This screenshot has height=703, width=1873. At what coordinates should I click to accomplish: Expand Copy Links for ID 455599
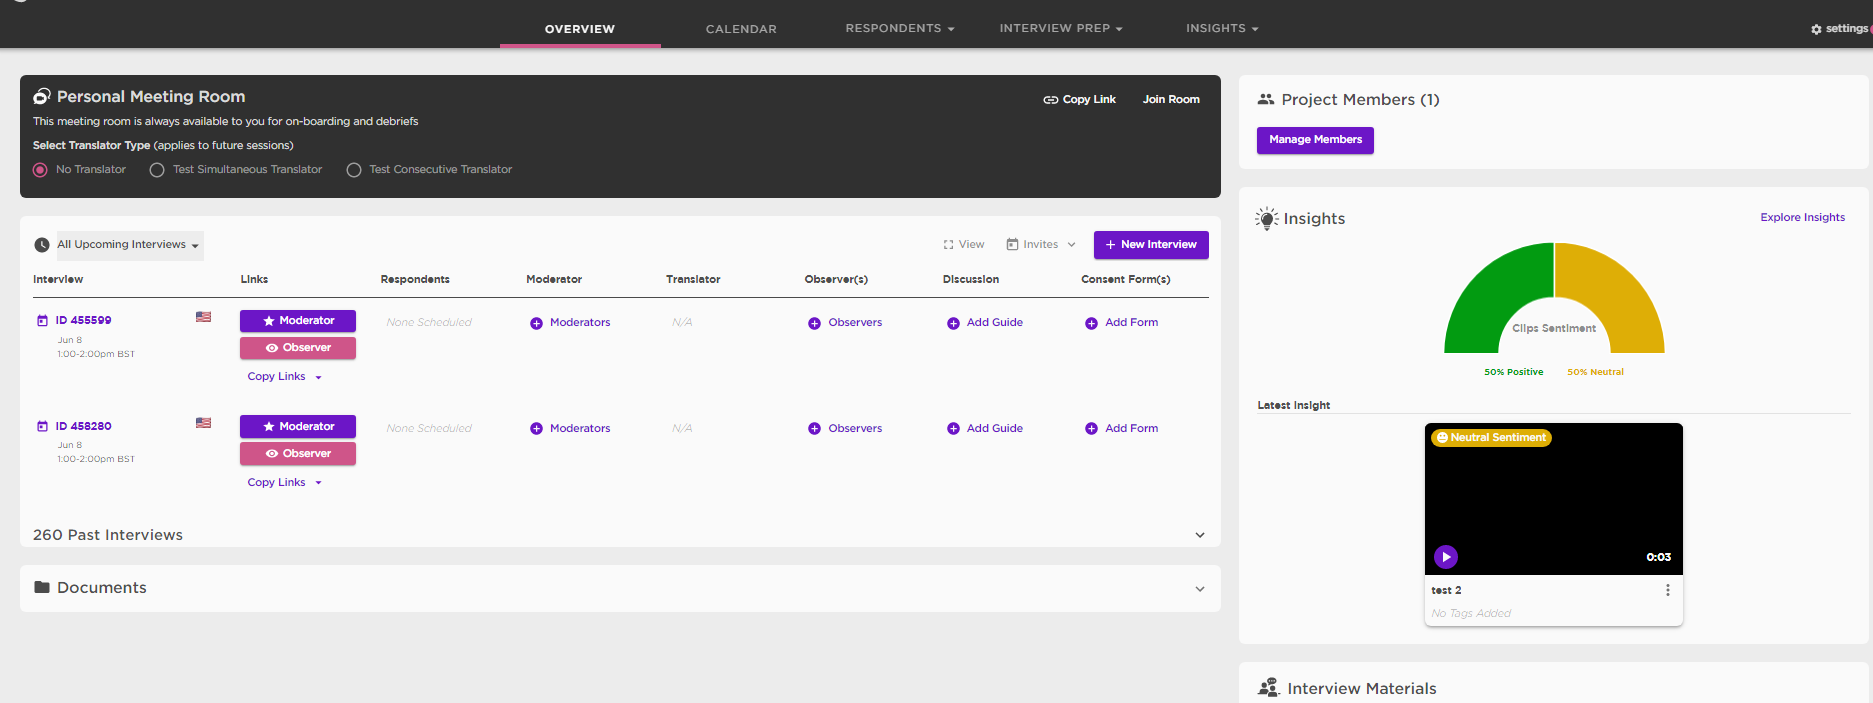pyautogui.click(x=285, y=377)
